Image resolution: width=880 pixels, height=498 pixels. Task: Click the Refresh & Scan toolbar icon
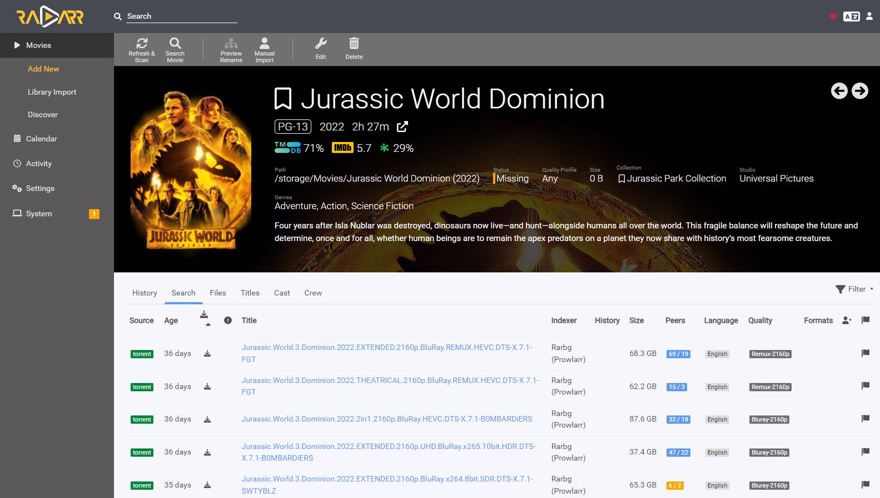(141, 49)
